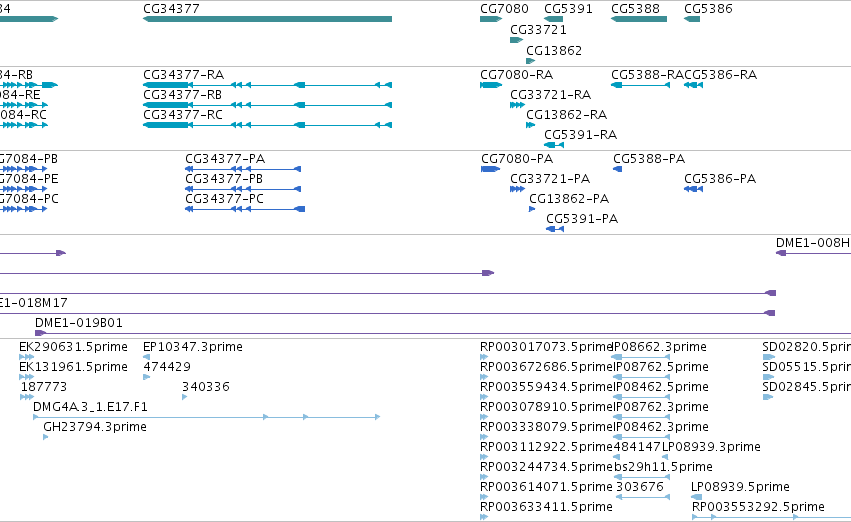This screenshot has width=851, height=522.
Task: Click the EP10347.3prime EST
Action: pyautogui.click(x=147, y=357)
